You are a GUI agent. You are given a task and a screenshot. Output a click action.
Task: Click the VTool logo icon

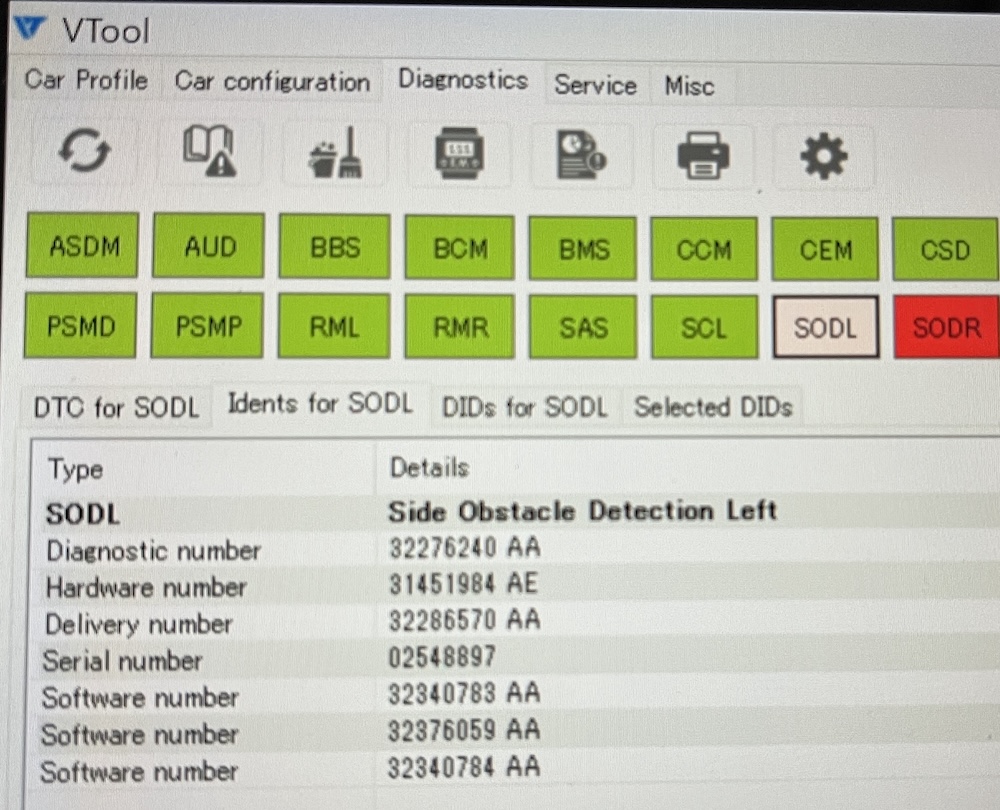[31, 28]
